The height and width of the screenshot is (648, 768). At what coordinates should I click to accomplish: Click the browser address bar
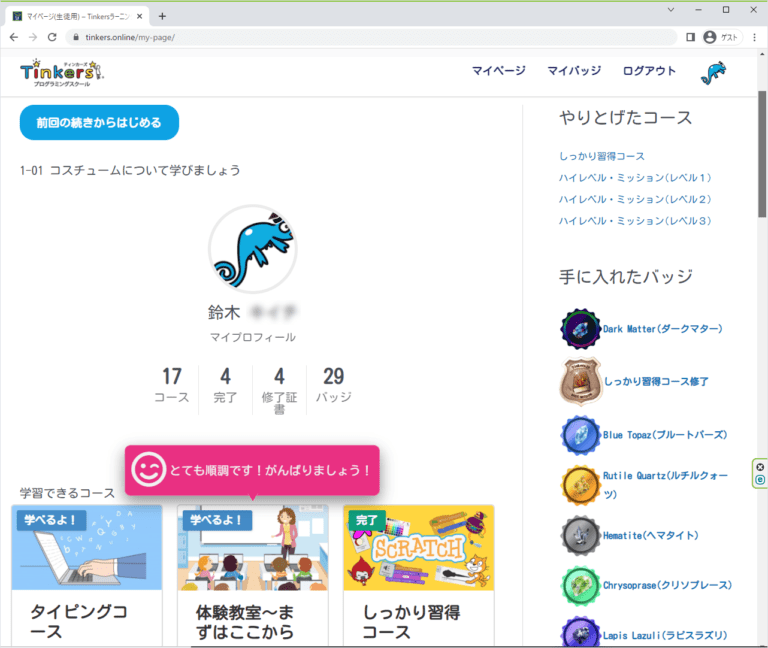tap(370, 37)
